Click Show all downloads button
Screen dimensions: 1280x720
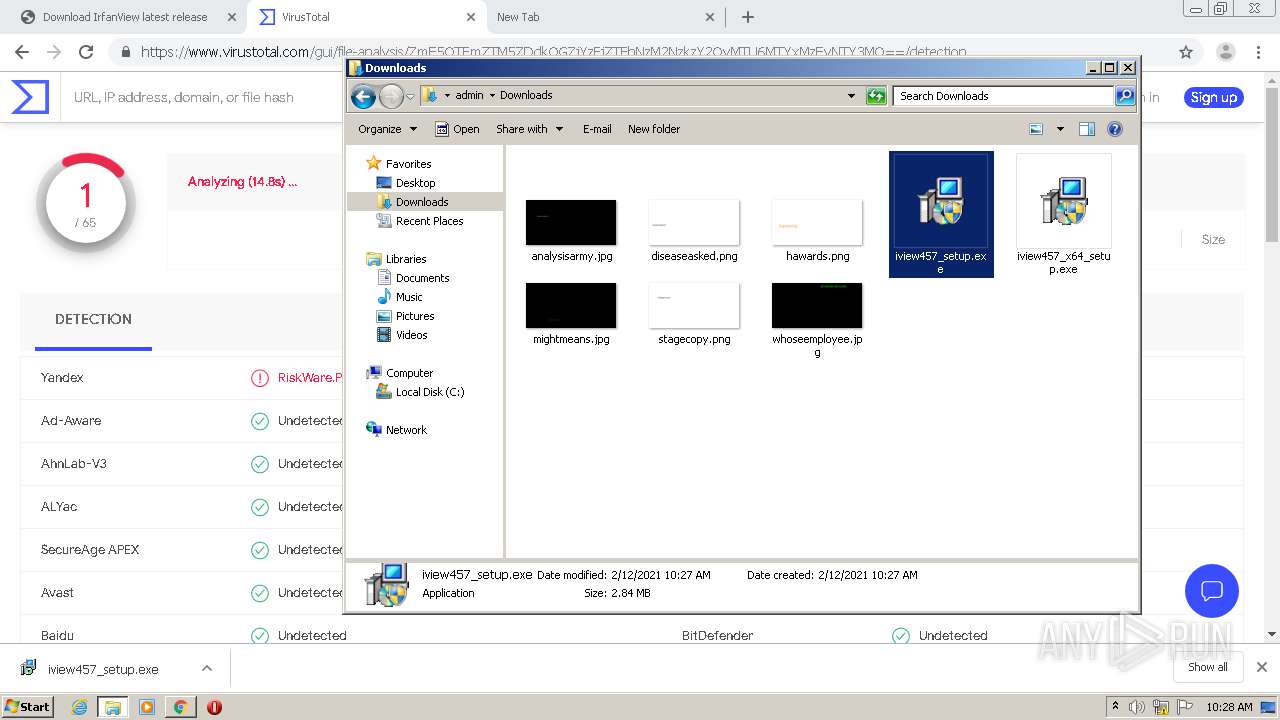[x=1208, y=667]
